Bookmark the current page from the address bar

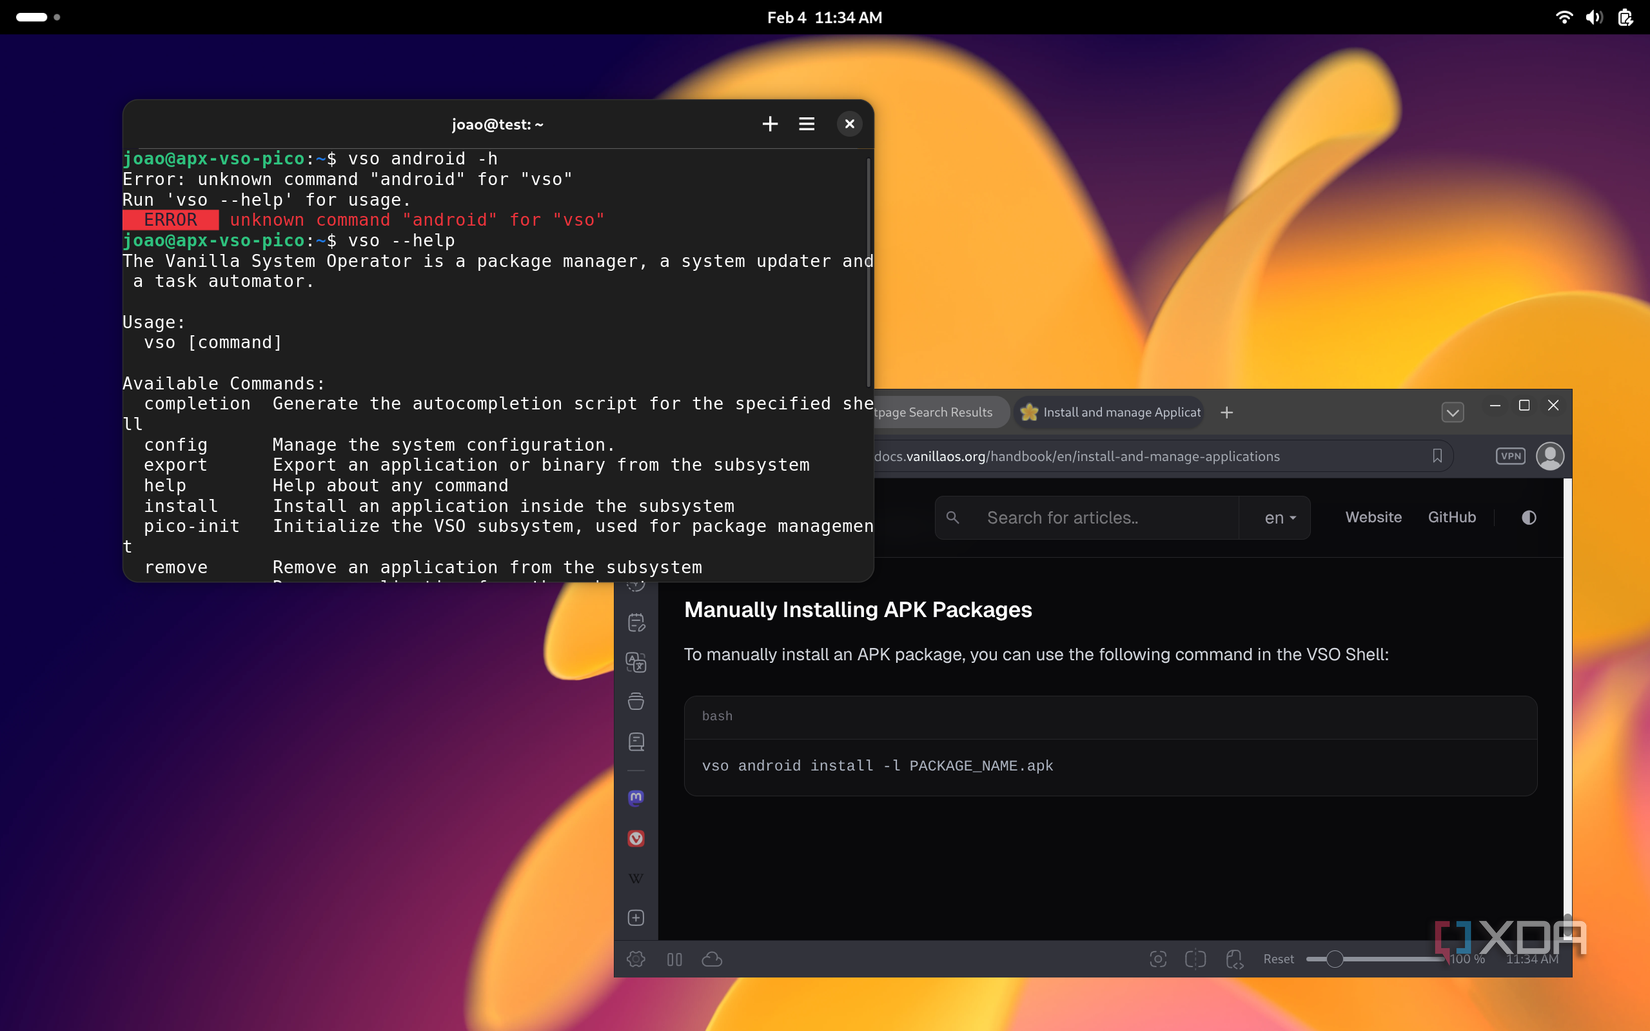click(x=1438, y=456)
